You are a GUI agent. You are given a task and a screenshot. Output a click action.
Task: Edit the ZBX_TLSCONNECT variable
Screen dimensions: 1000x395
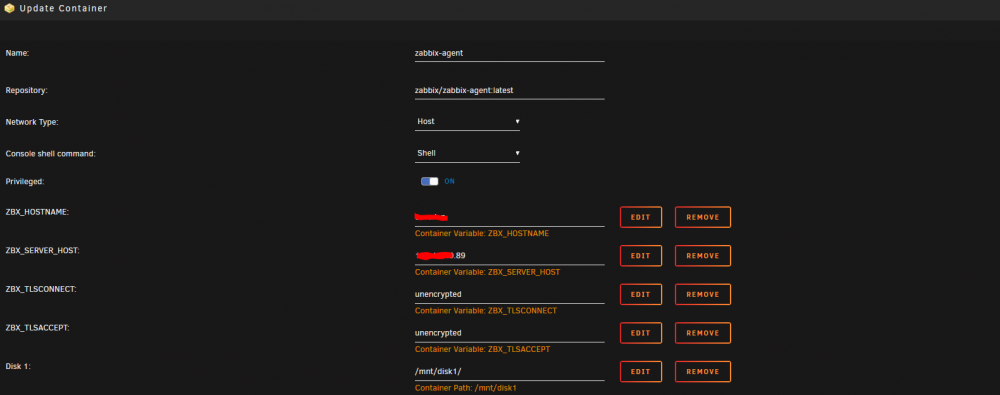click(x=640, y=294)
